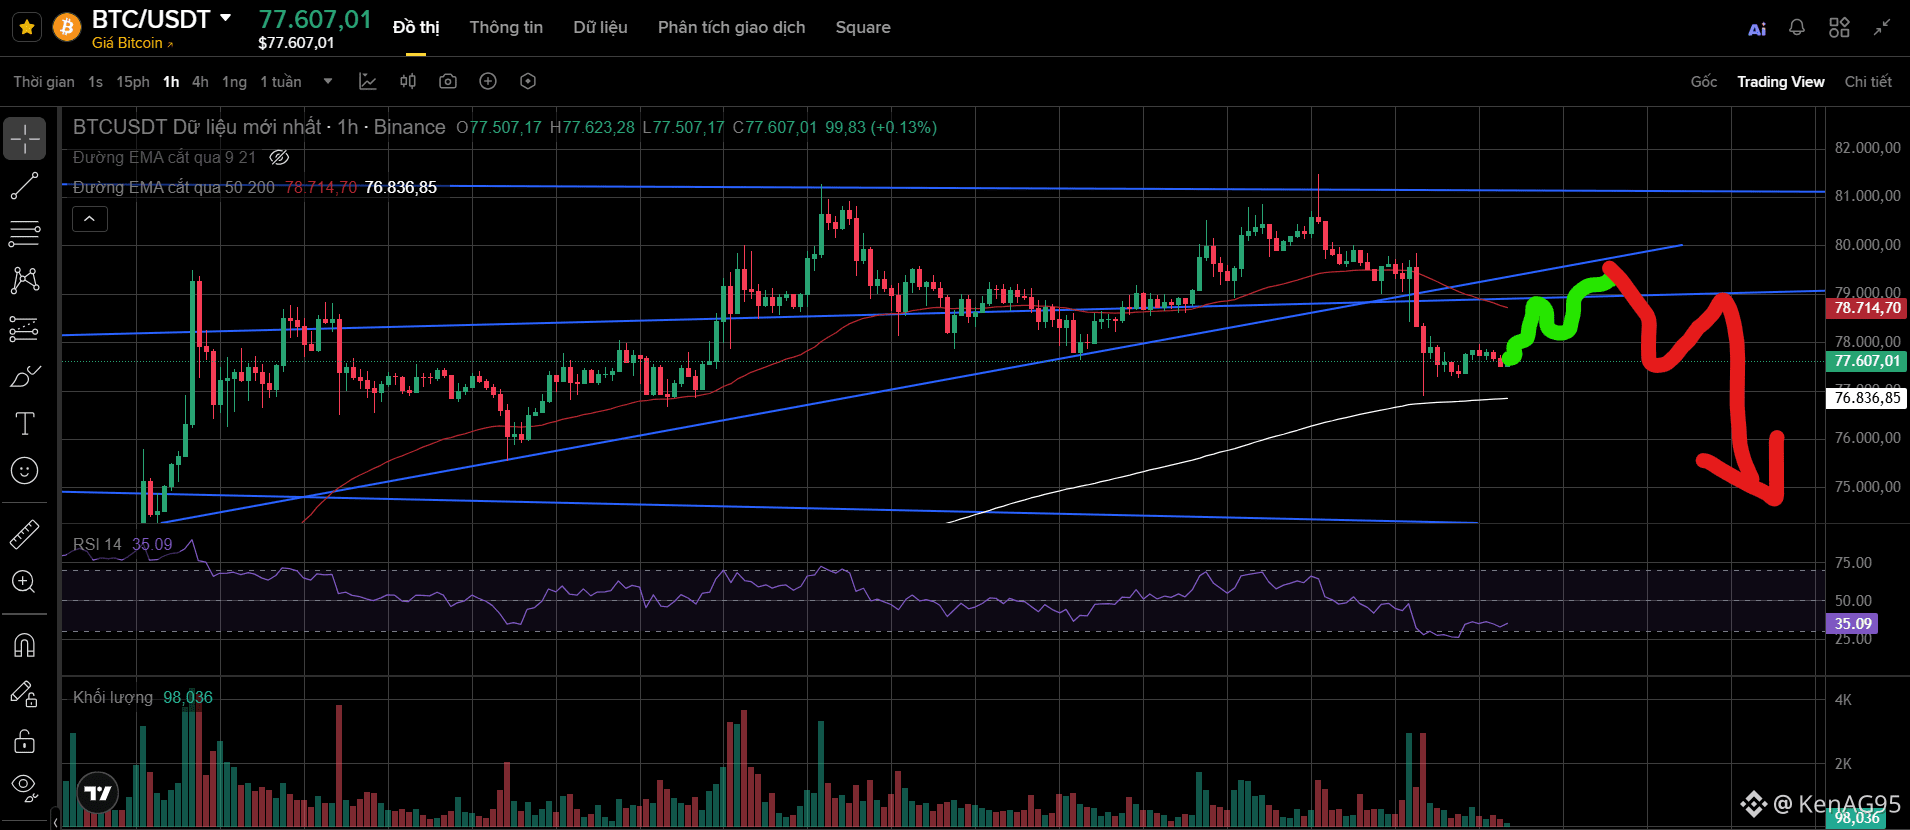Open the chart type line icon
The width and height of the screenshot is (1910, 830).
coord(368,82)
